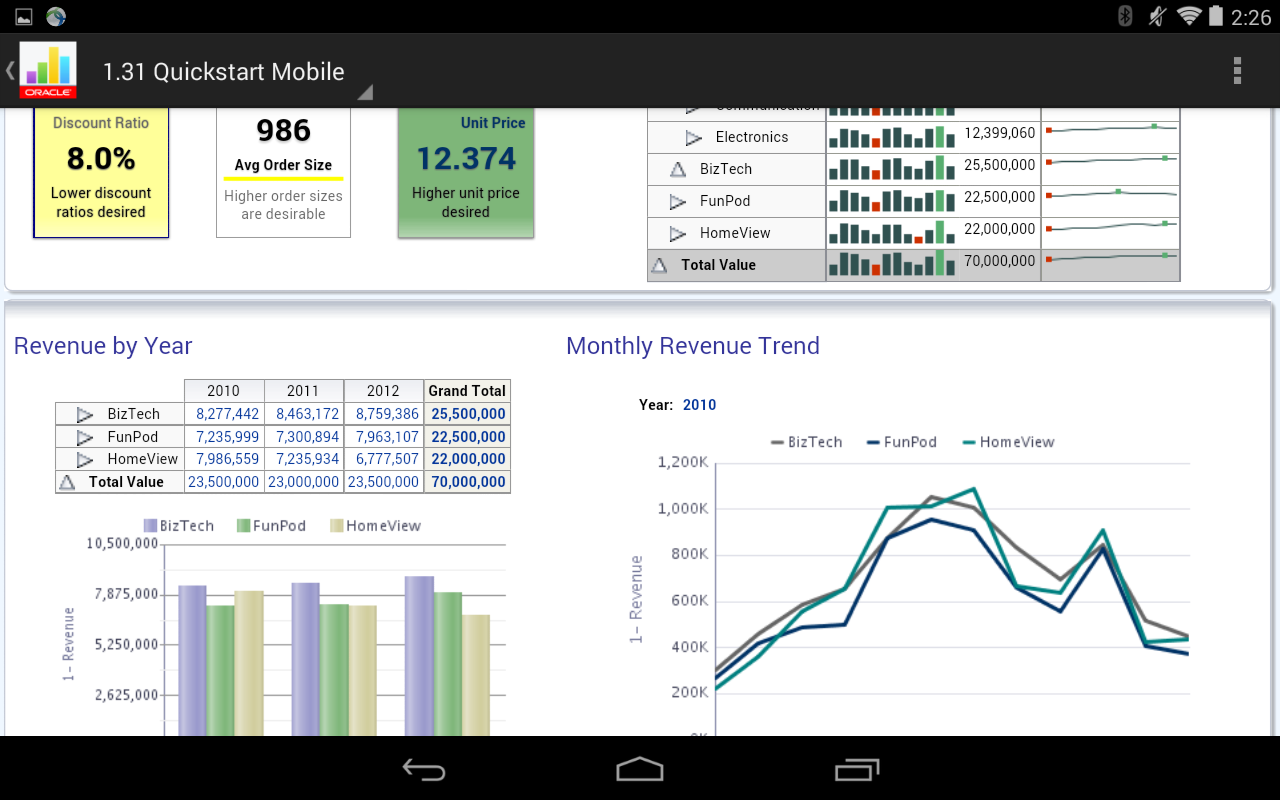This screenshot has width=1280, height=800.
Task: Open BizTech 2010 revenue value 8,277,442
Action: pyautogui.click(x=227, y=414)
